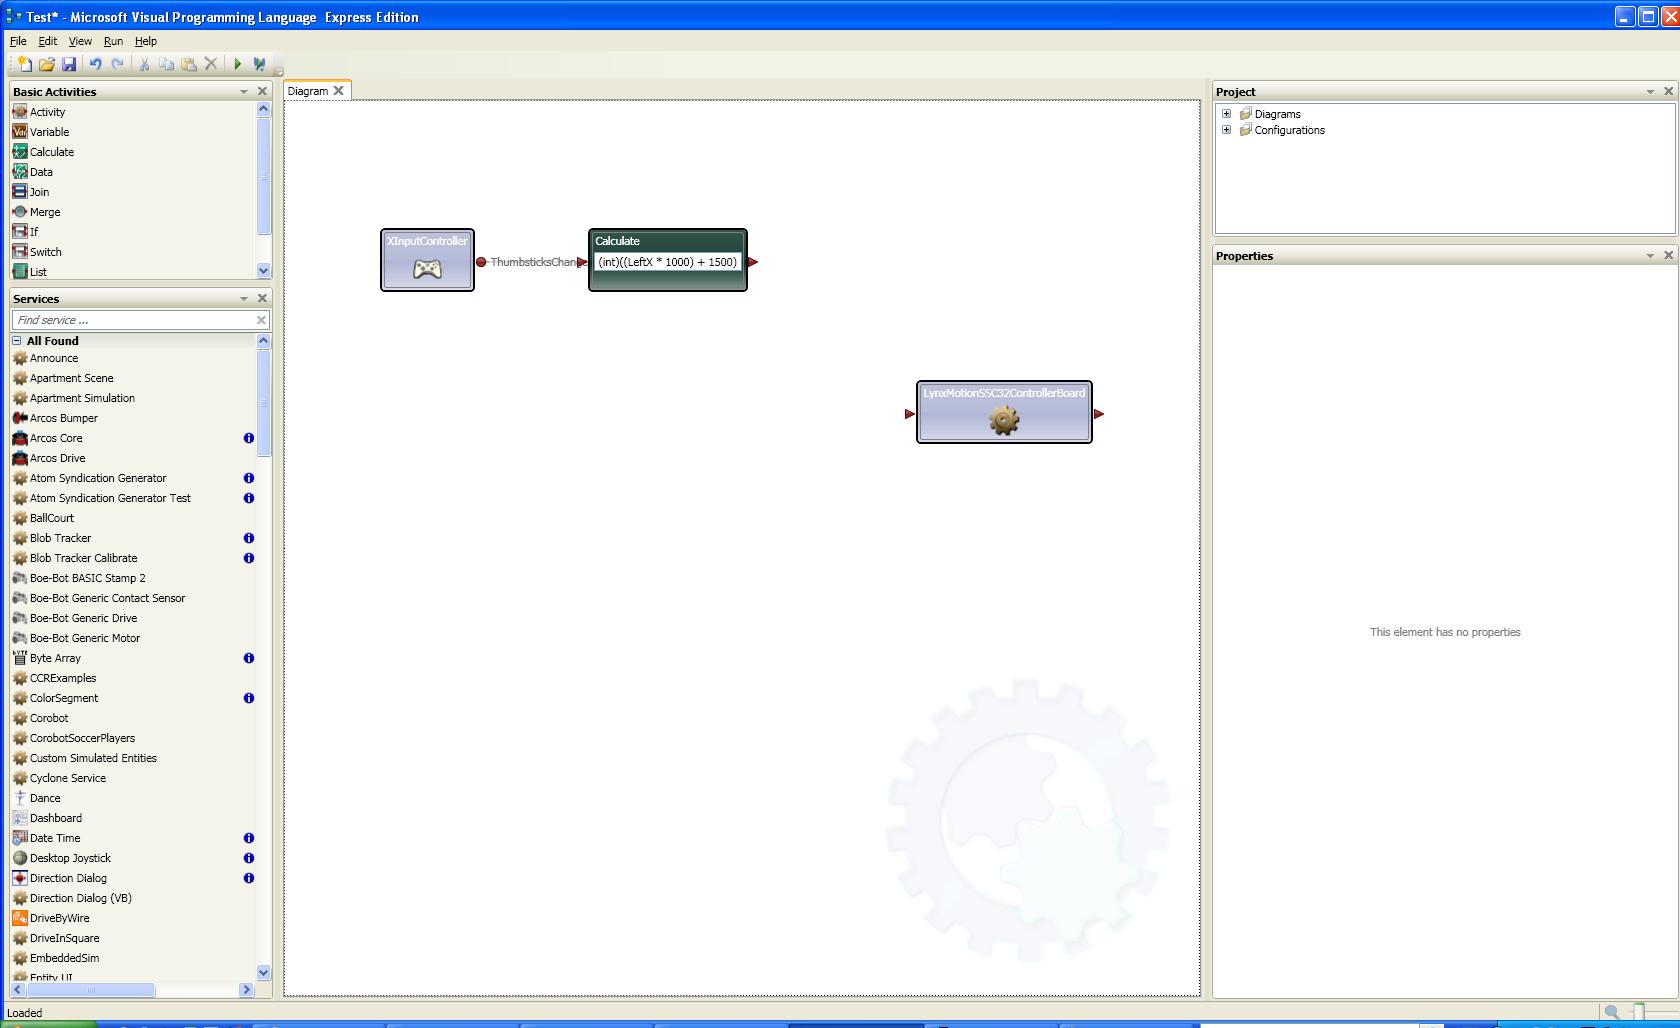Expand the Diagrams tree node
The height and width of the screenshot is (1028, 1680).
1227,114
